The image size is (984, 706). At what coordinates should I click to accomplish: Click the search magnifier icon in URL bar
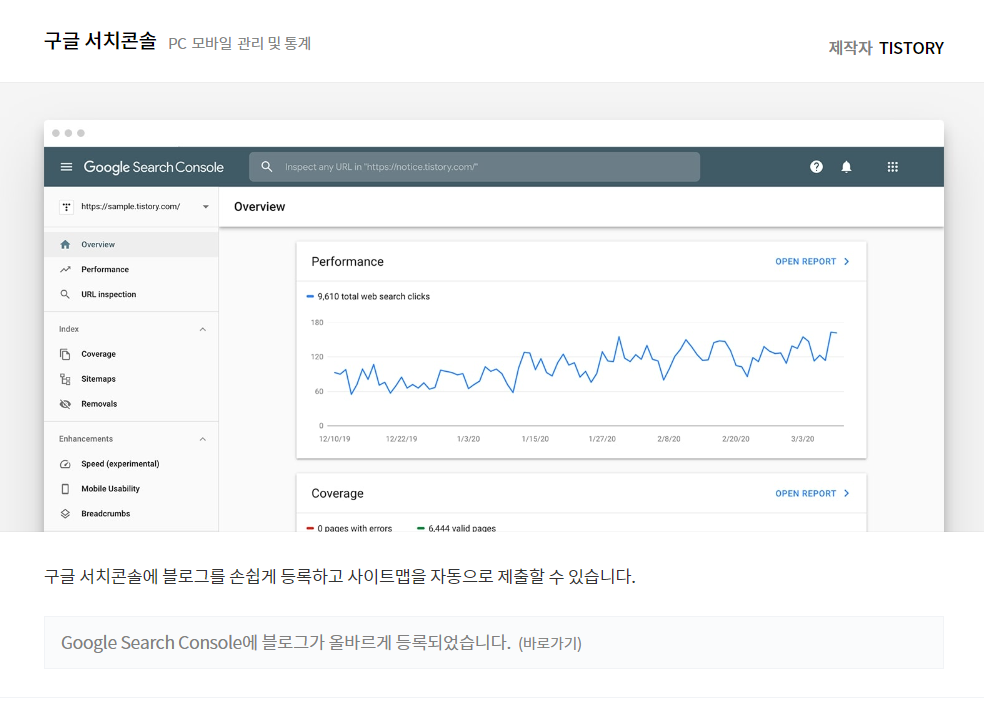pyautogui.click(x=267, y=166)
